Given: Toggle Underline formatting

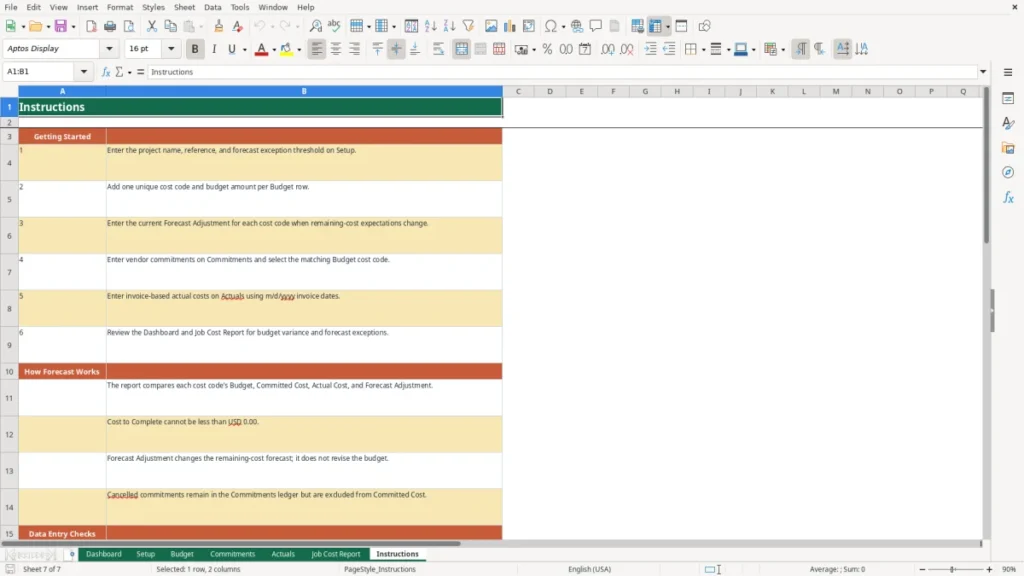Looking at the screenshot, I should point(232,49).
